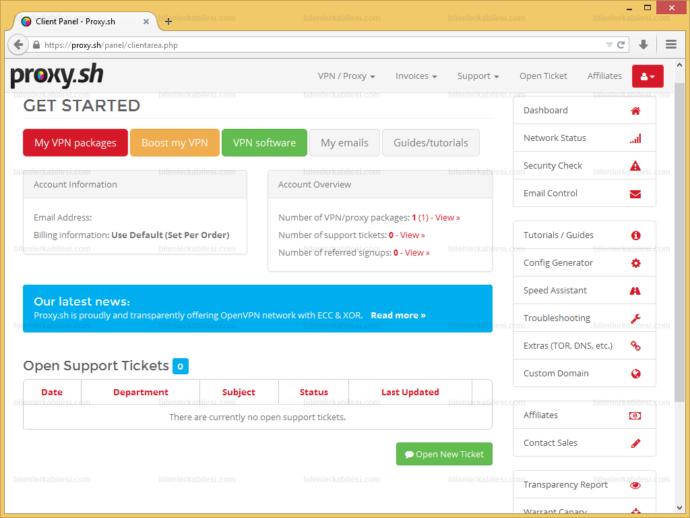Expand the VPN / Proxy dropdown menu
690x518 pixels.
pos(346,76)
